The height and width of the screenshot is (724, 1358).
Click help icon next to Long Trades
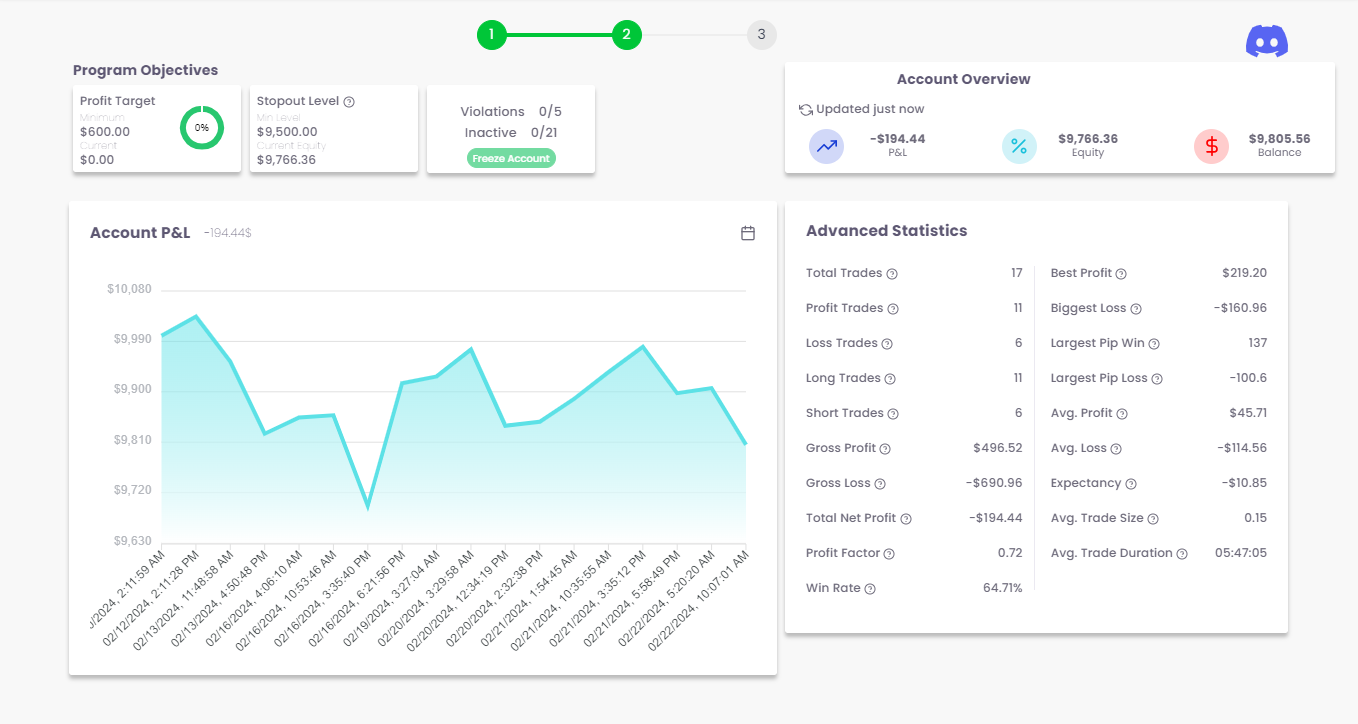[x=890, y=379]
